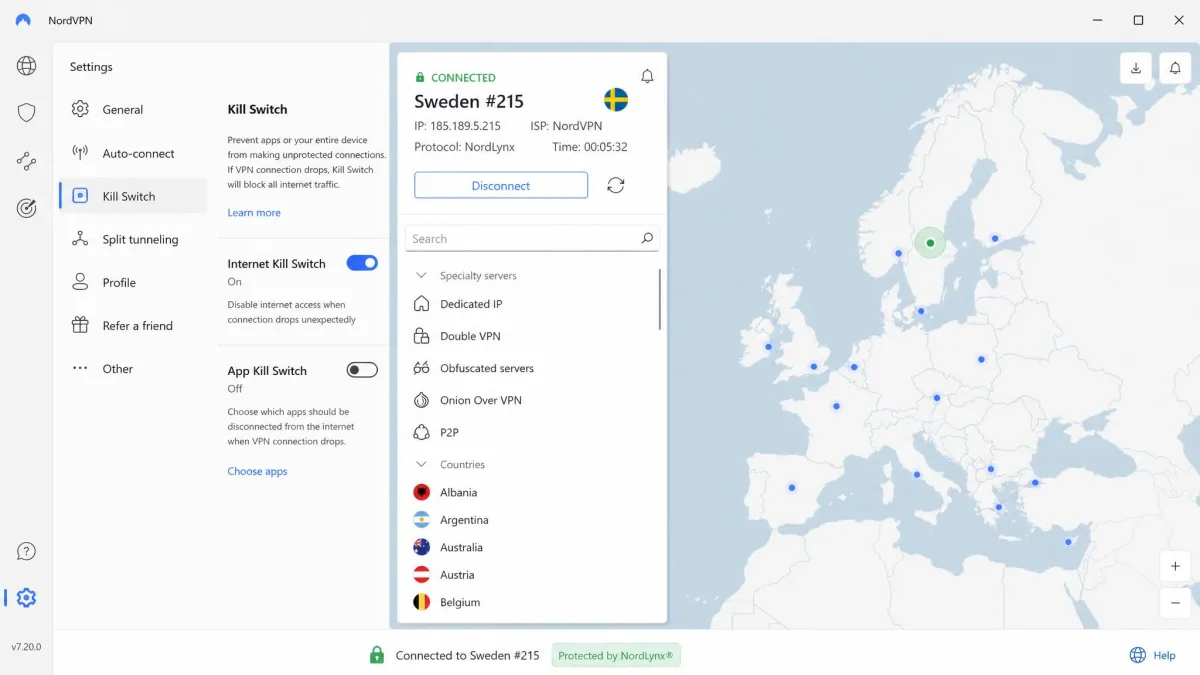Open Dark Web Monitor target icon
The image size is (1200, 675).
point(27,208)
